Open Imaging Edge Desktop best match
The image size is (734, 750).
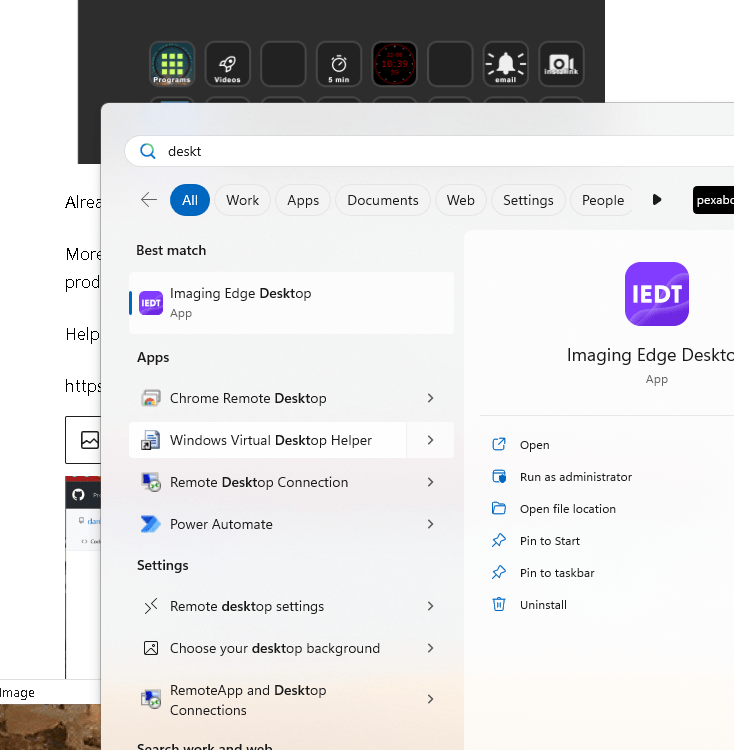[291, 303]
